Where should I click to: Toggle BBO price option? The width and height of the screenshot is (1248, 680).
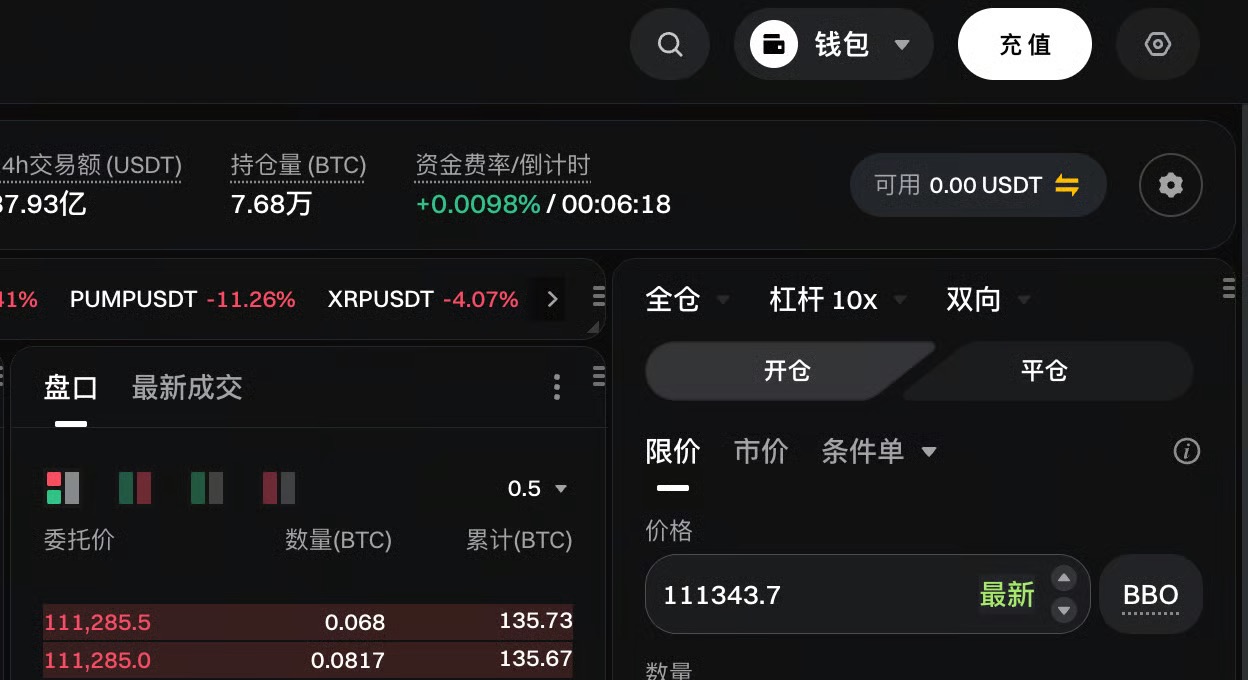[1150, 595]
